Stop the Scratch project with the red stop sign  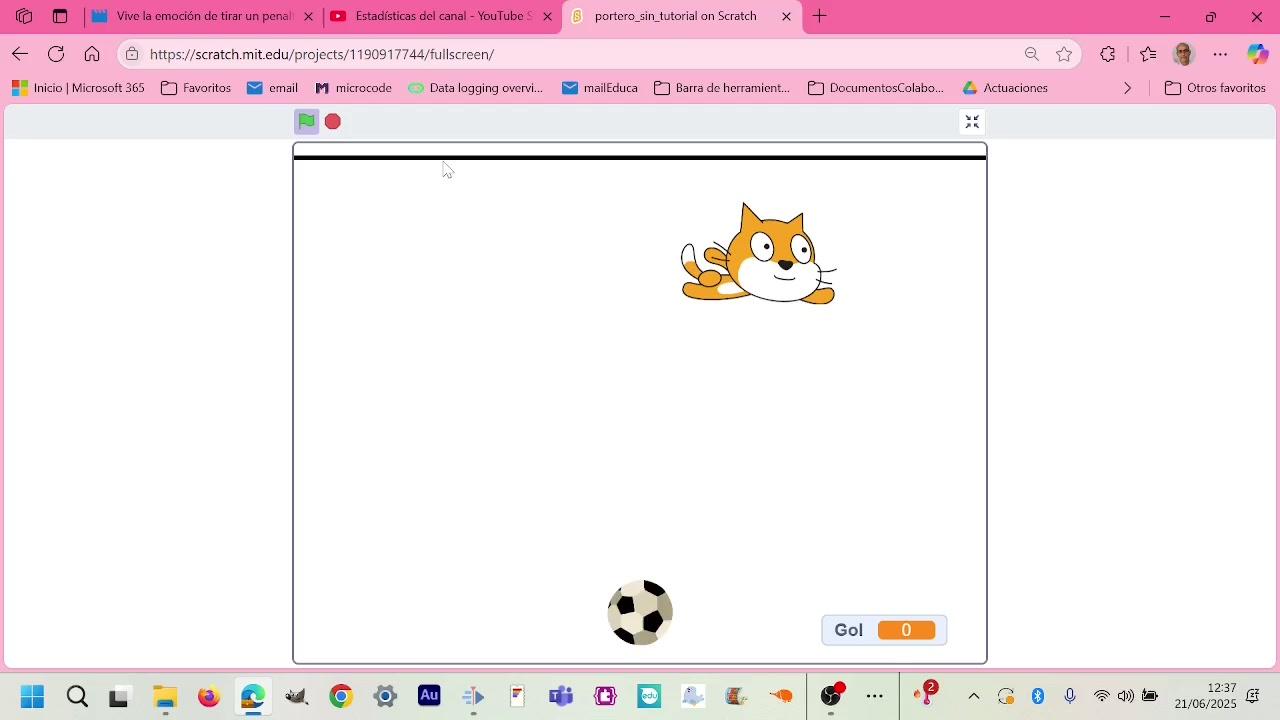(x=333, y=122)
